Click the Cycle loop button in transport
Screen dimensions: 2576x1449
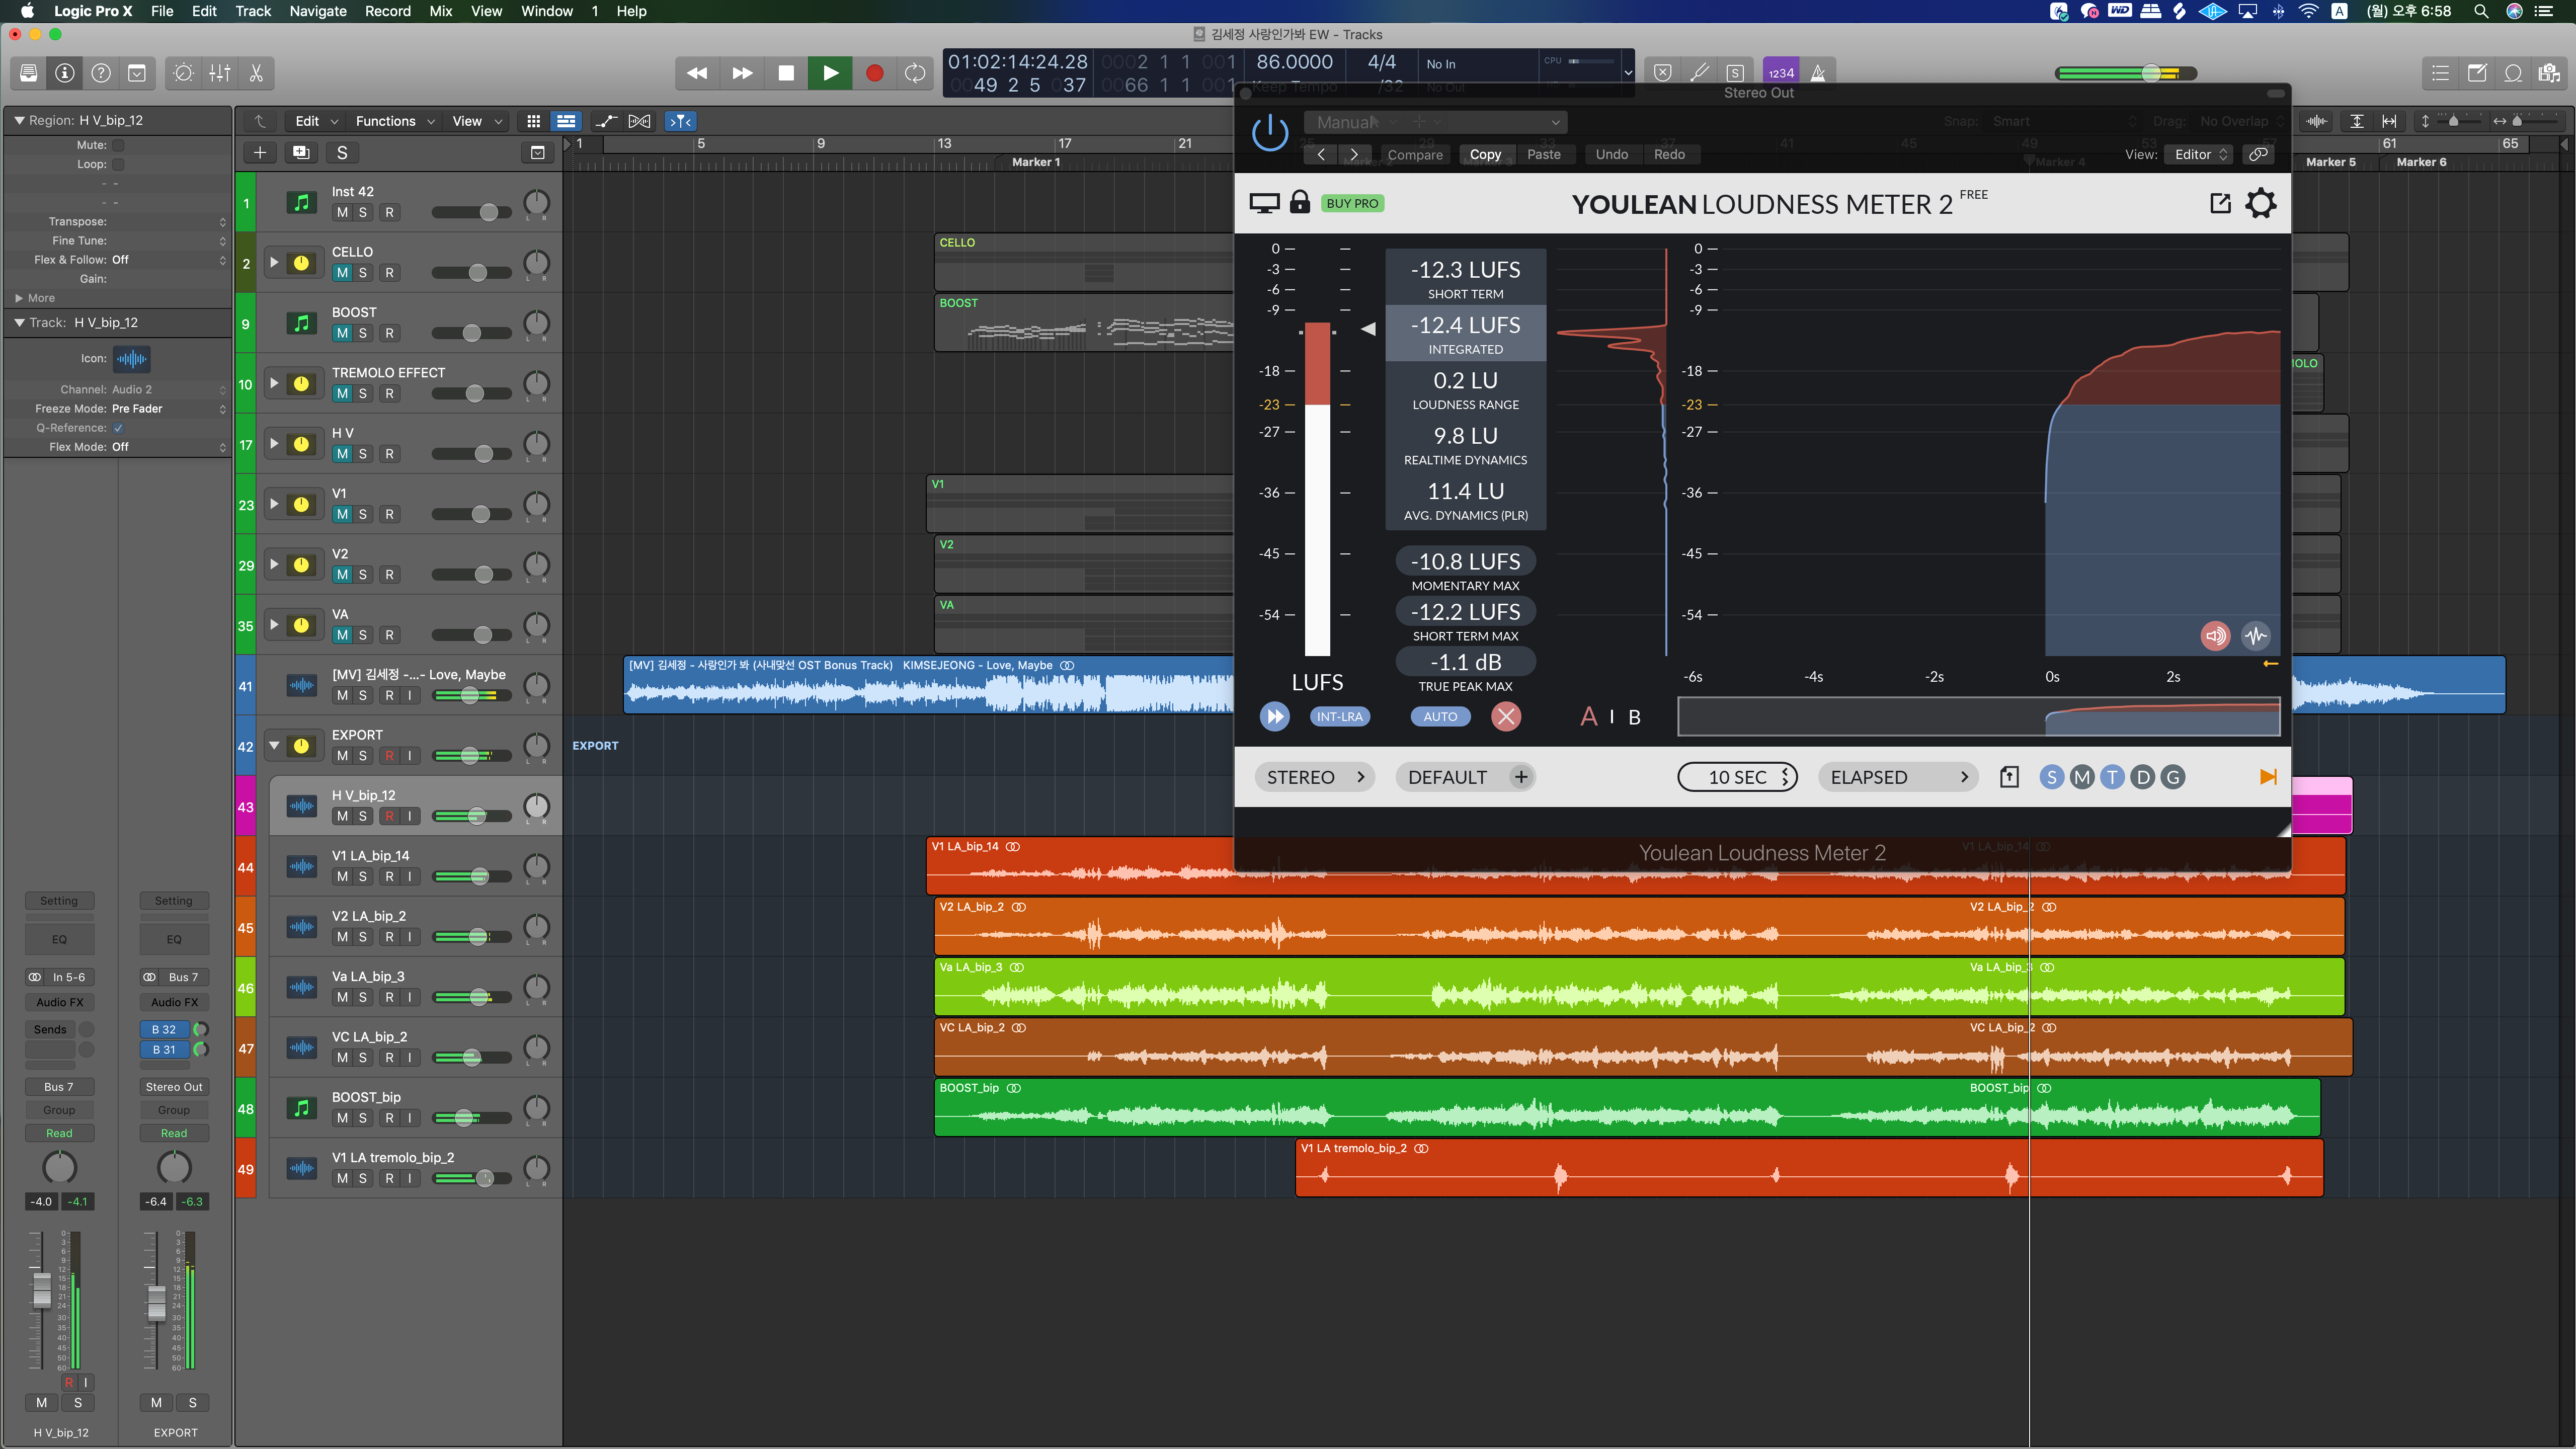click(914, 73)
